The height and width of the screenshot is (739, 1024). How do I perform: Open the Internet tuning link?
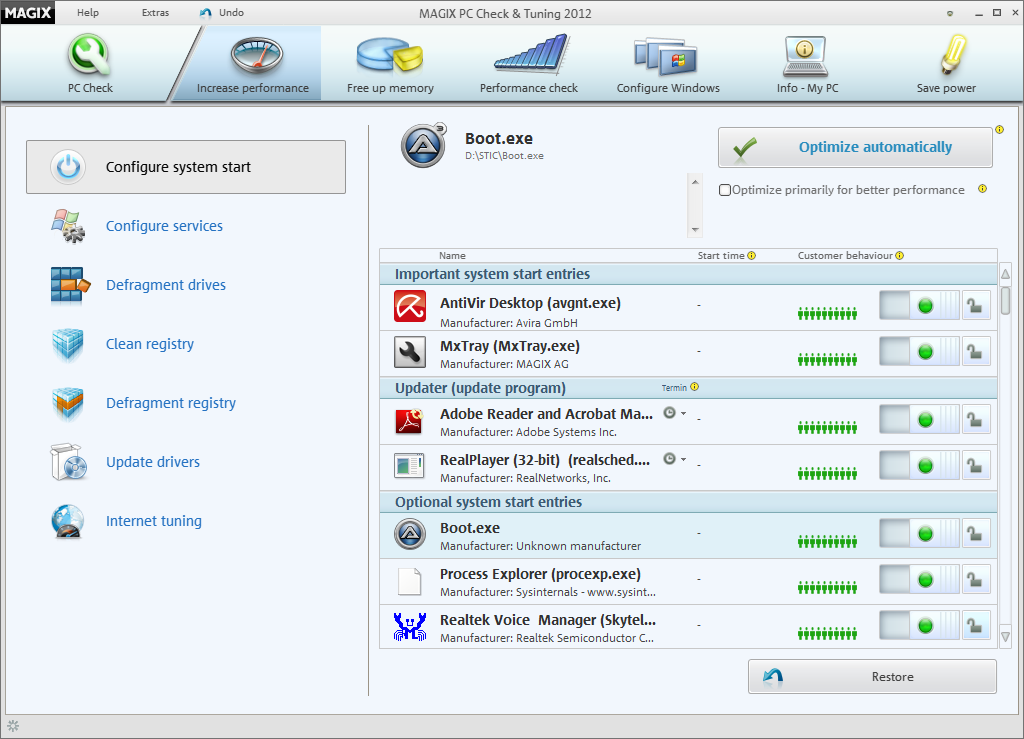(154, 521)
